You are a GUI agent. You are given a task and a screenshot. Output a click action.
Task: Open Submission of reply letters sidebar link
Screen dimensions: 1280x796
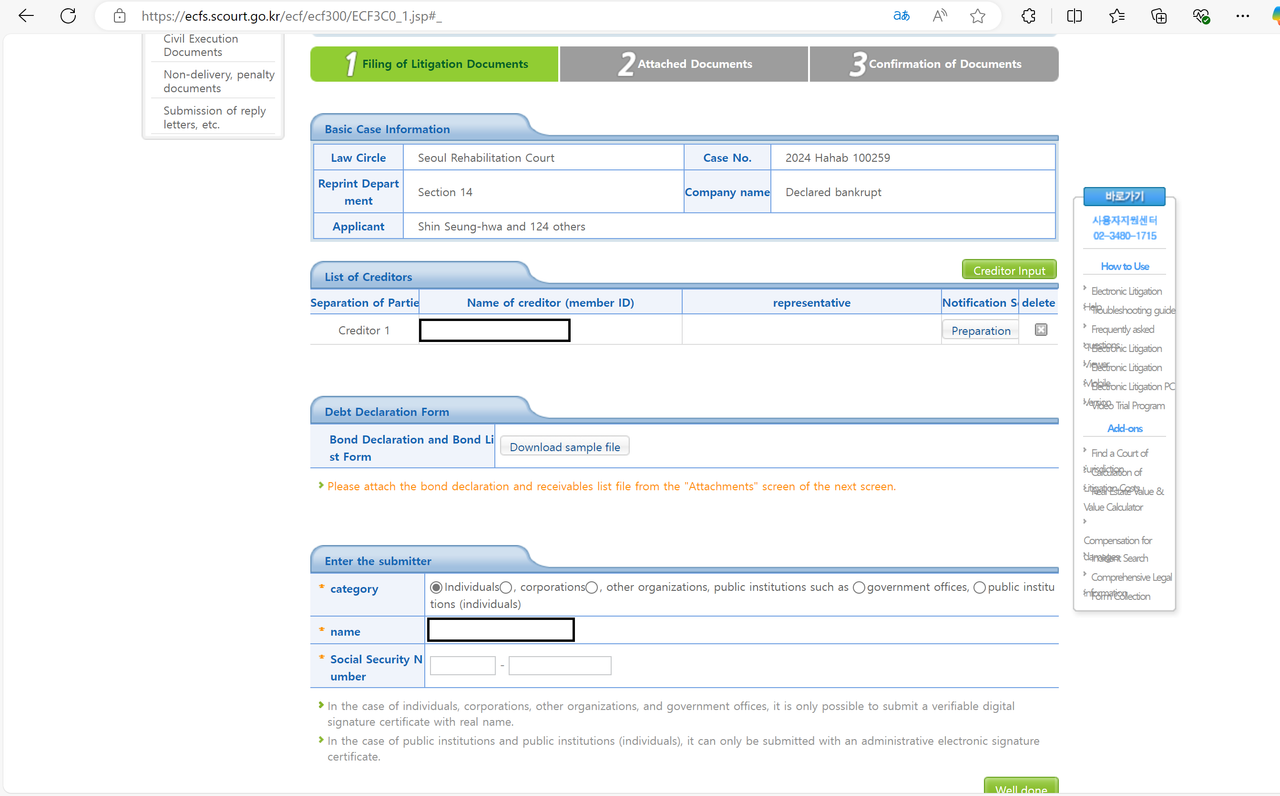coord(215,117)
